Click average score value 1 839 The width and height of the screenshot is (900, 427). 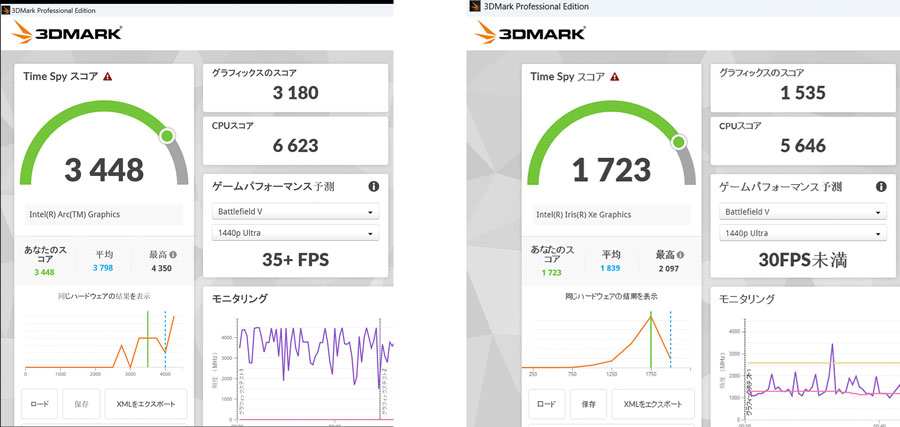[x=611, y=268]
